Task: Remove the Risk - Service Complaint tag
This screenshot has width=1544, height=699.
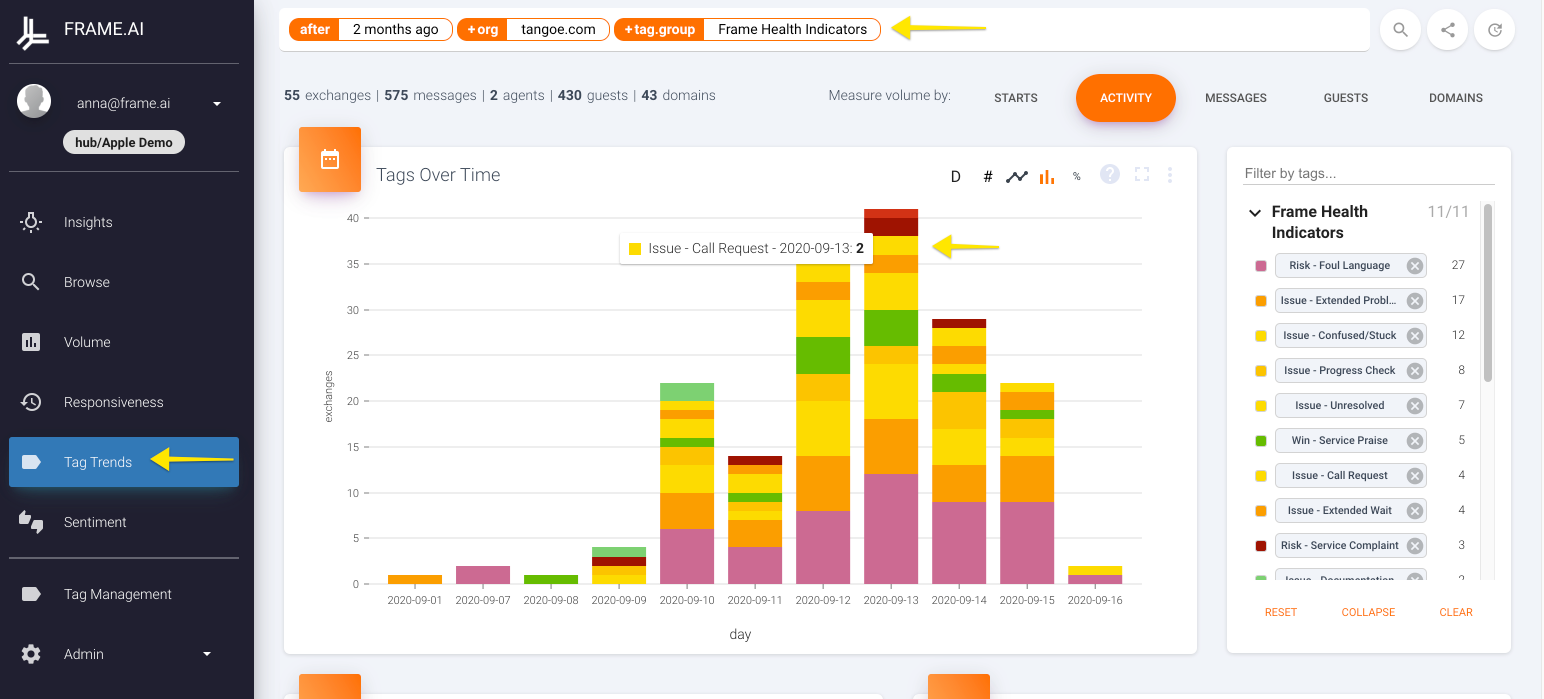Action: pyautogui.click(x=1414, y=546)
